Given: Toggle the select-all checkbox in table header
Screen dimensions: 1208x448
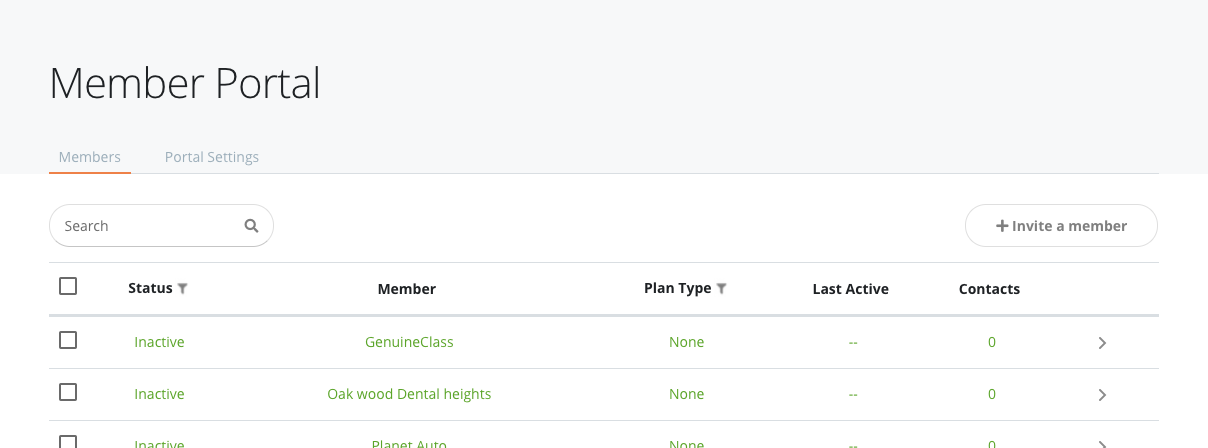Looking at the screenshot, I should [x=68, y=287].
